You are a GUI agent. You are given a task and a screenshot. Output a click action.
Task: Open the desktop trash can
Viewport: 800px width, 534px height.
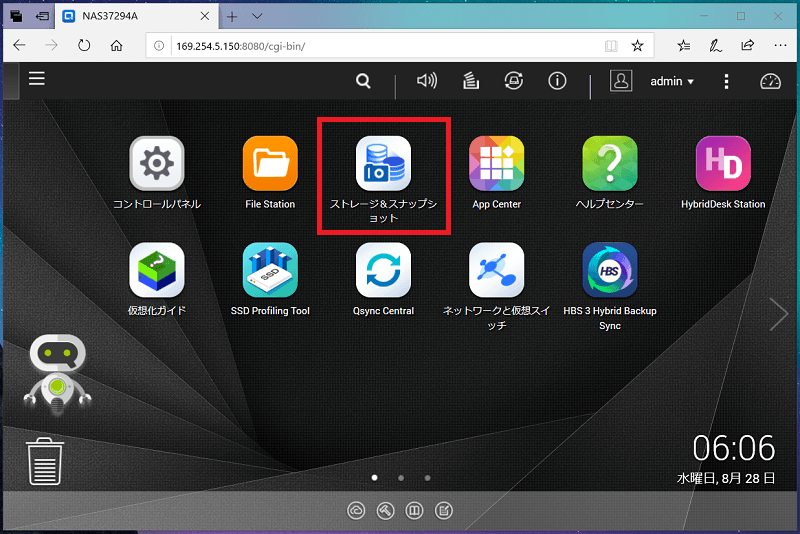tap(45, 461)
